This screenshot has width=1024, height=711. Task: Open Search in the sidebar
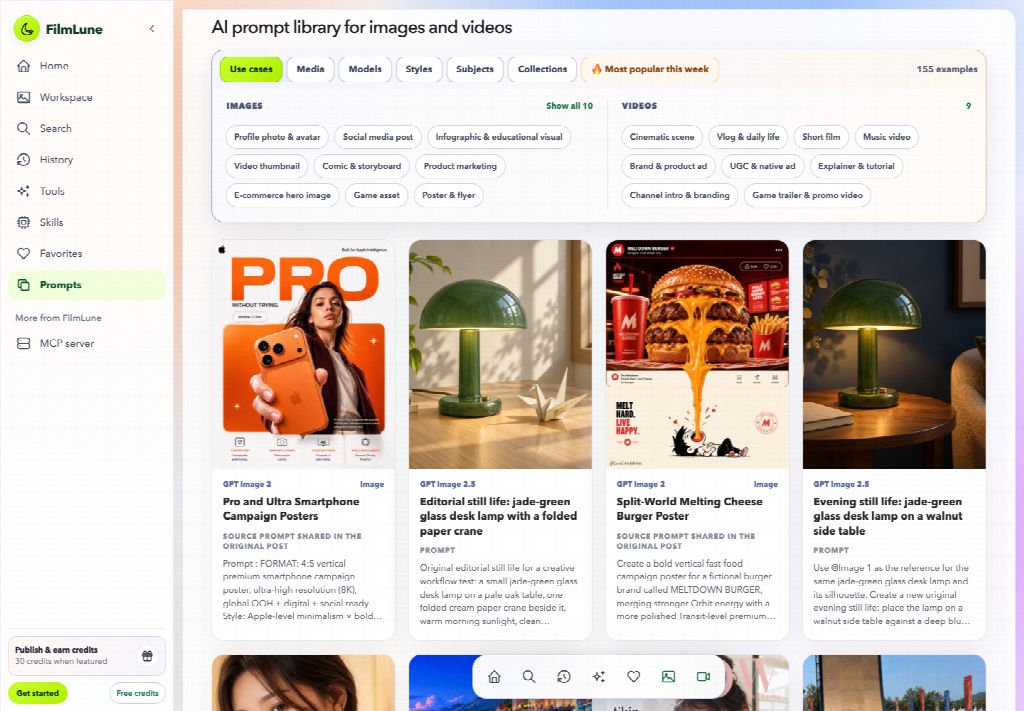point(86,129)
